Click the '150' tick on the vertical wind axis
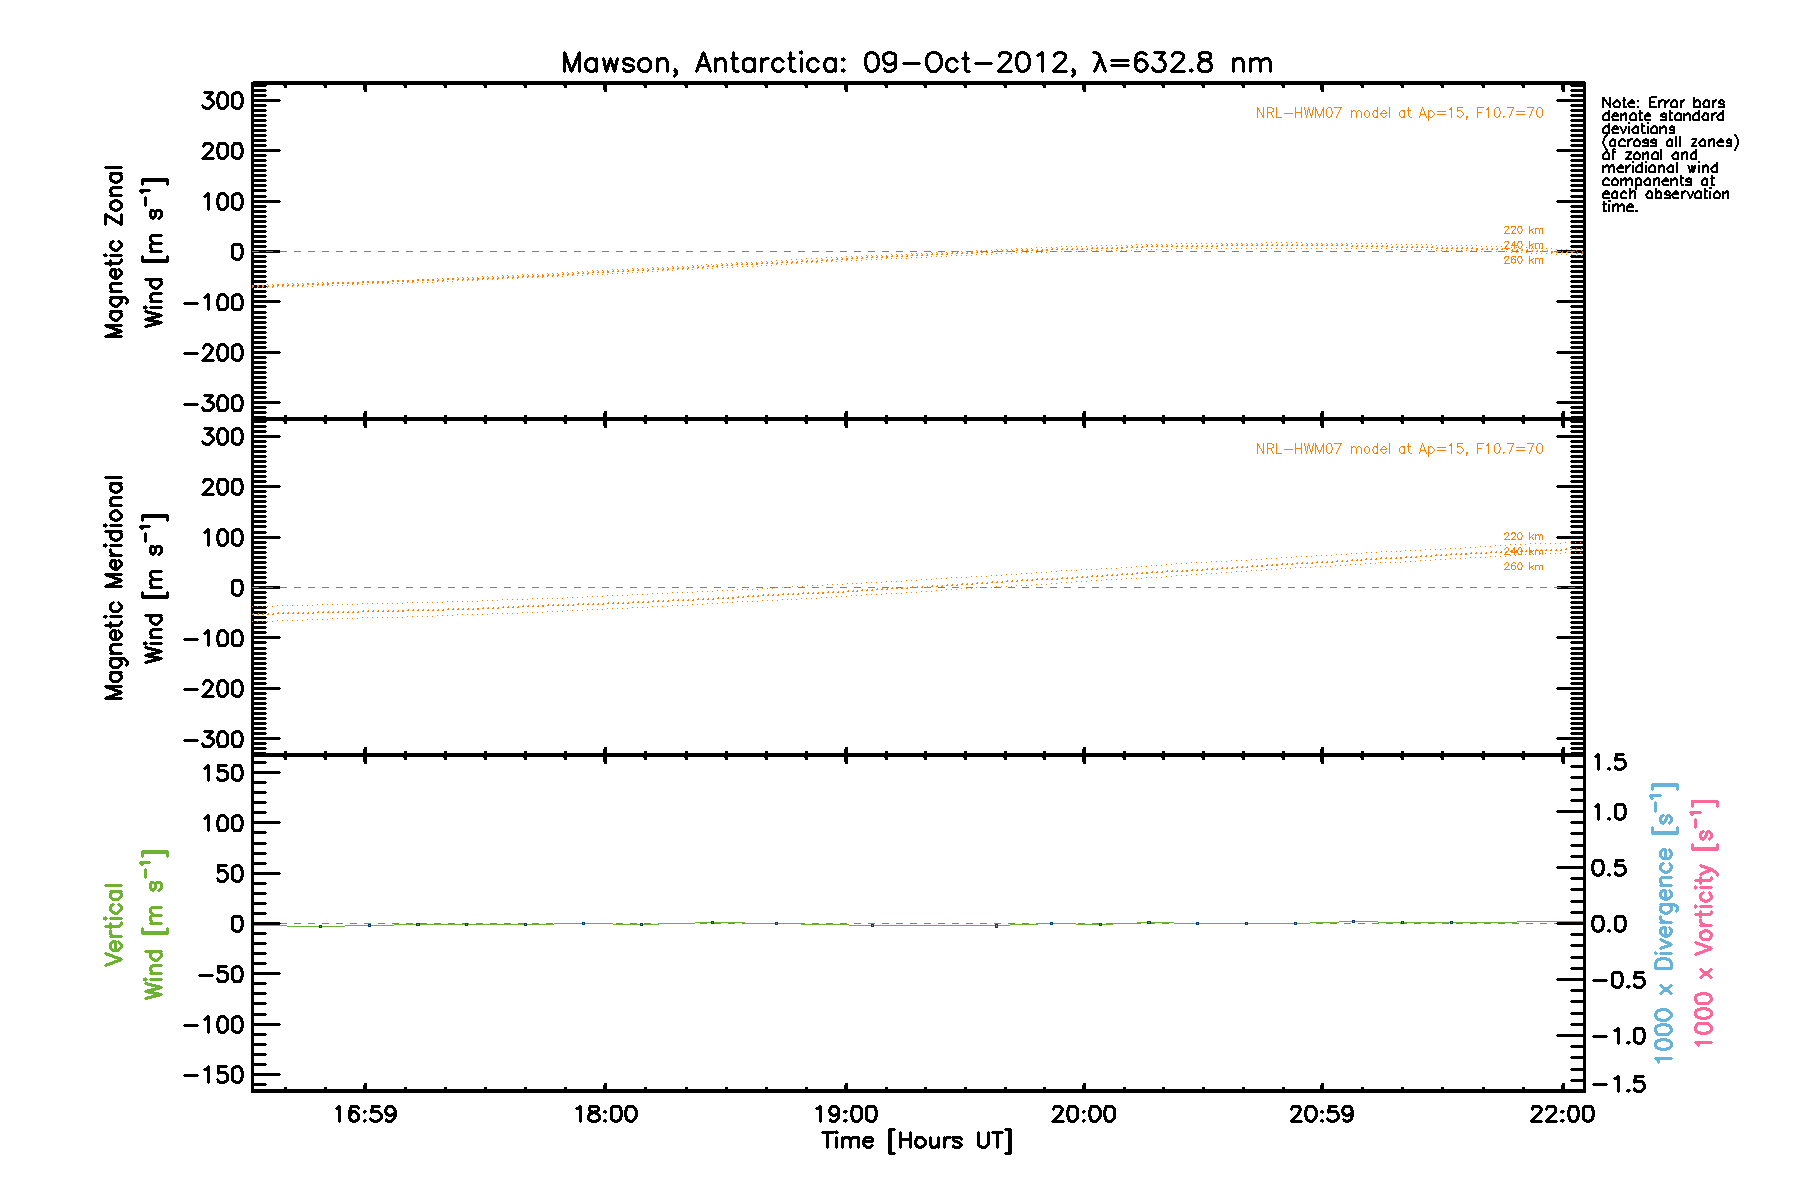 click(x=222, y=773)
